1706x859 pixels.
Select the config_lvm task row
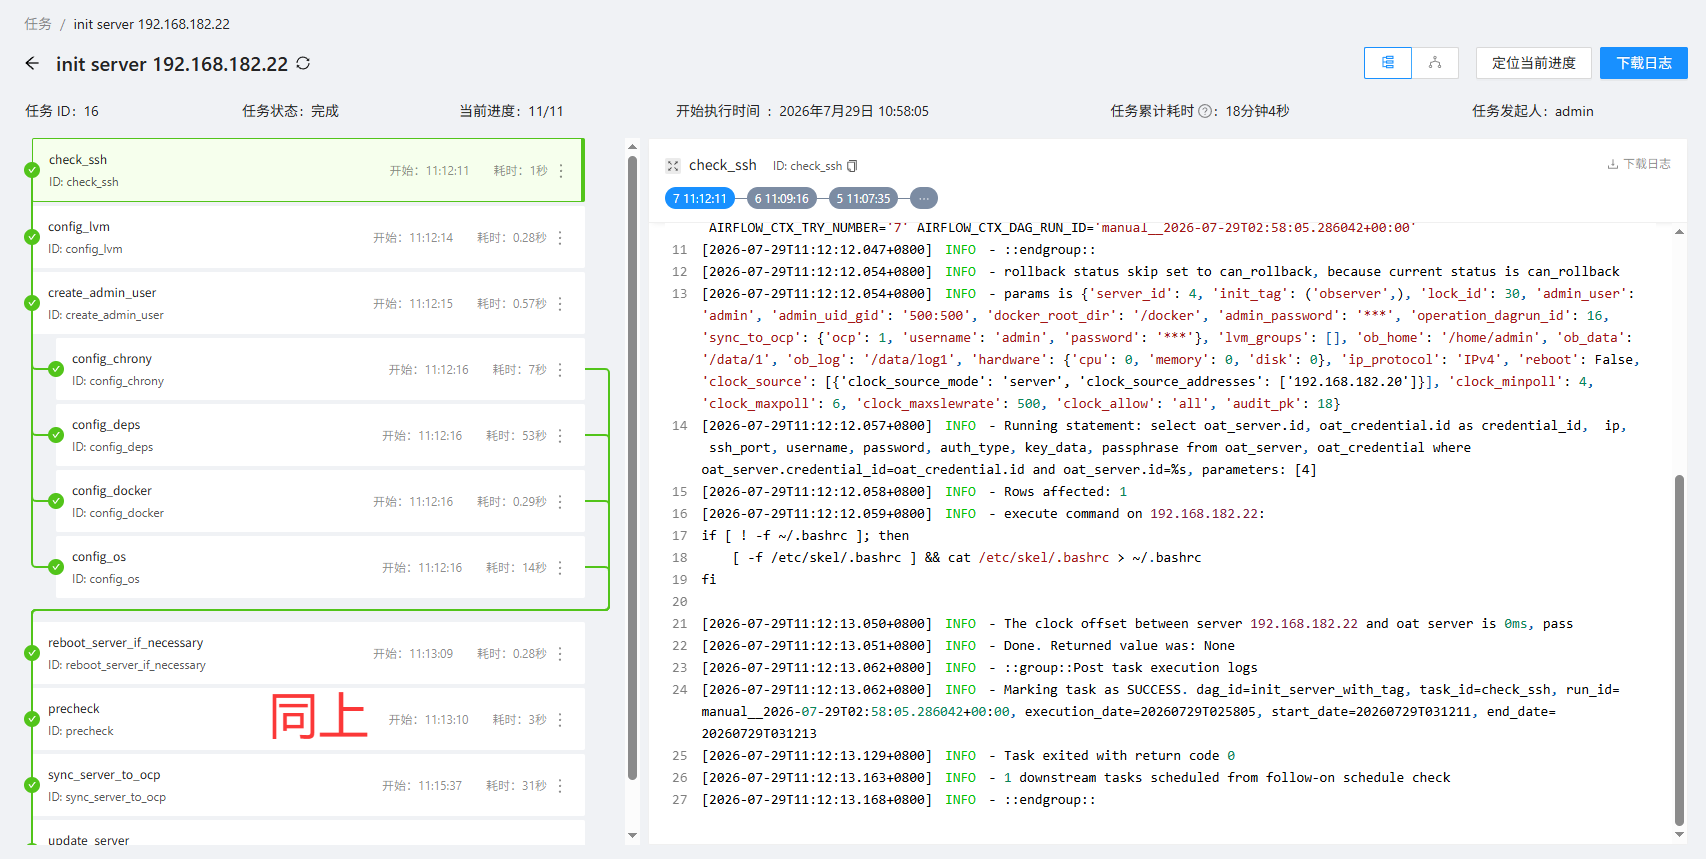click(x=308, y=237)
